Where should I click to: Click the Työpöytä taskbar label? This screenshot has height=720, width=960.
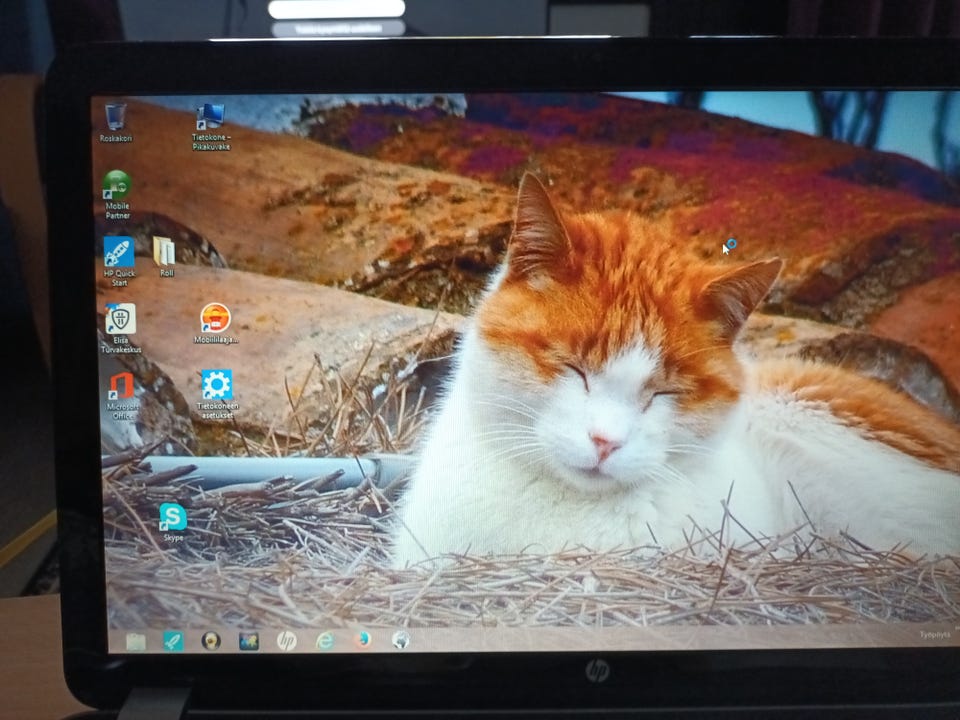pyautogui.click(x=934, y=635)
